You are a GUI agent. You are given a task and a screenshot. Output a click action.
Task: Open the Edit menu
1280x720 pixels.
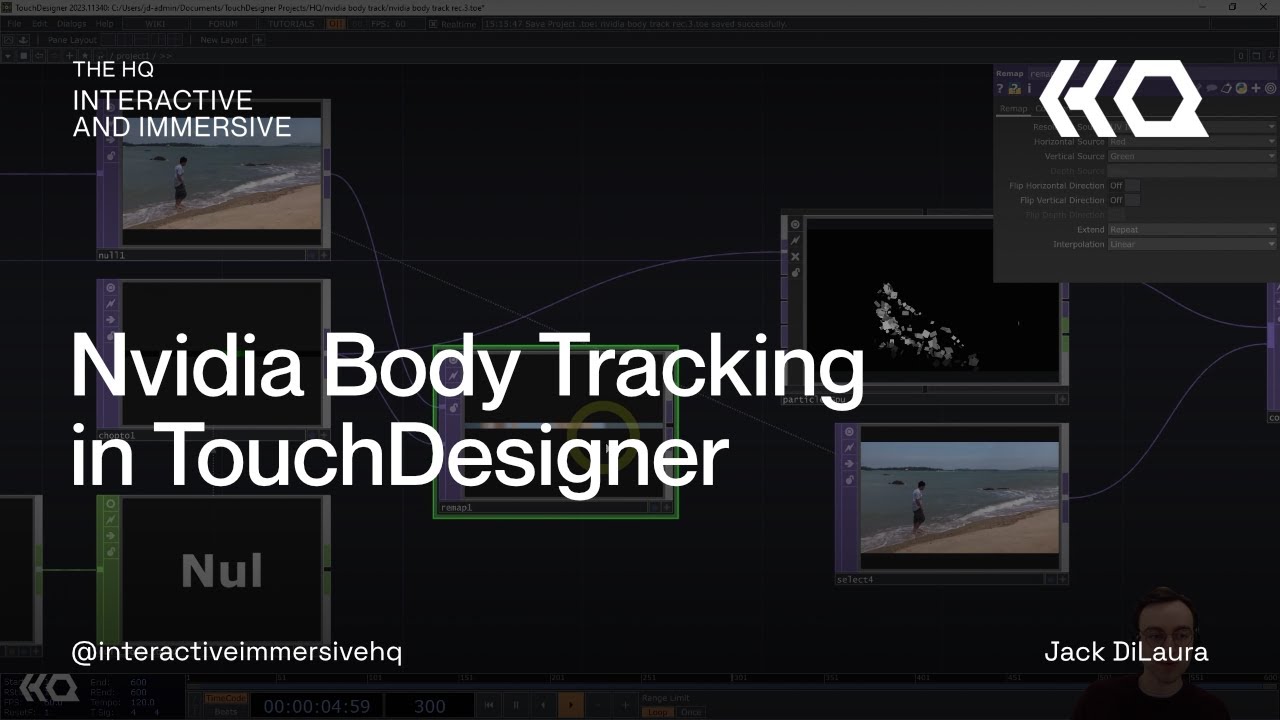point(39,23)
